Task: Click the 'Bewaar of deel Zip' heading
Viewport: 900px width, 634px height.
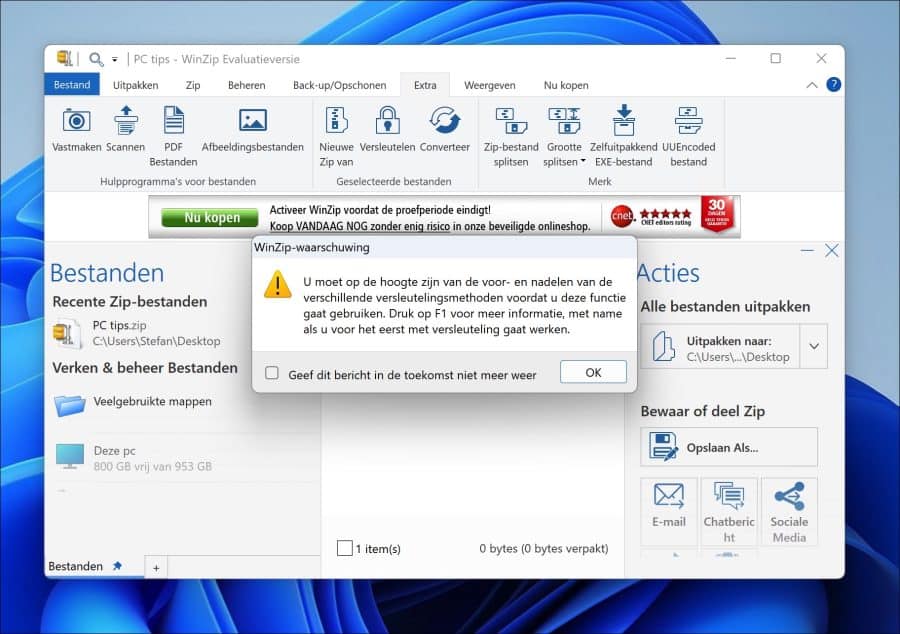Action: click(703, 411)
